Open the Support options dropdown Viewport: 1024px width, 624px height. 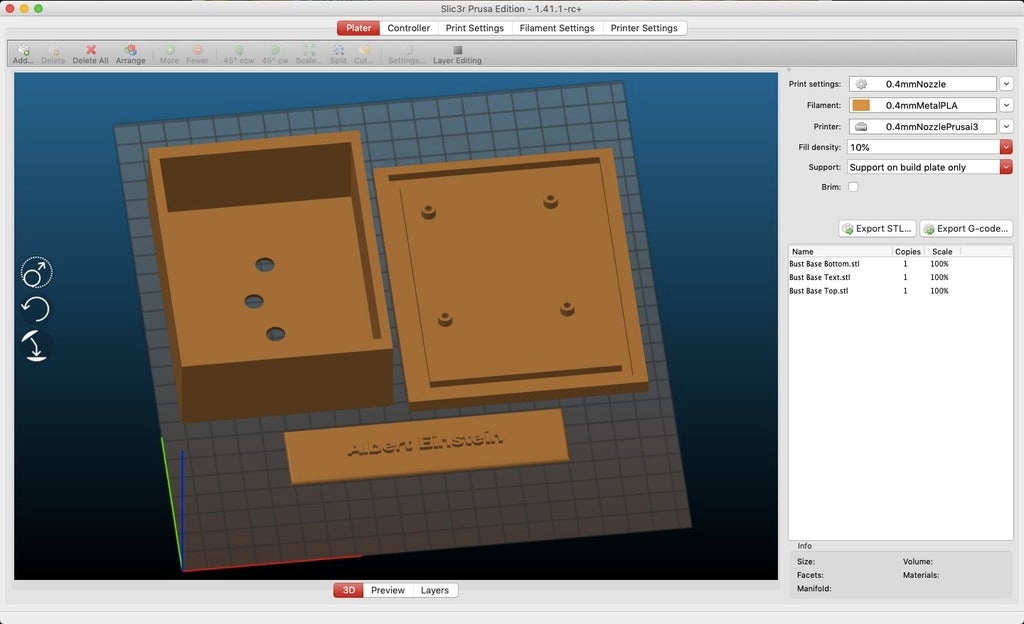(1006, 167)
